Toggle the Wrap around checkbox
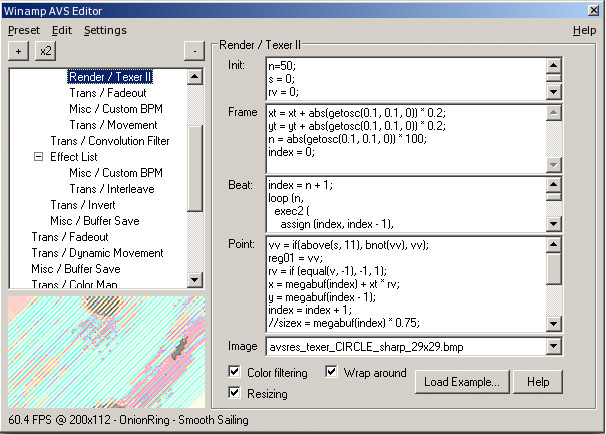Screen dimensions: 606x434 [x=331, y=372]
